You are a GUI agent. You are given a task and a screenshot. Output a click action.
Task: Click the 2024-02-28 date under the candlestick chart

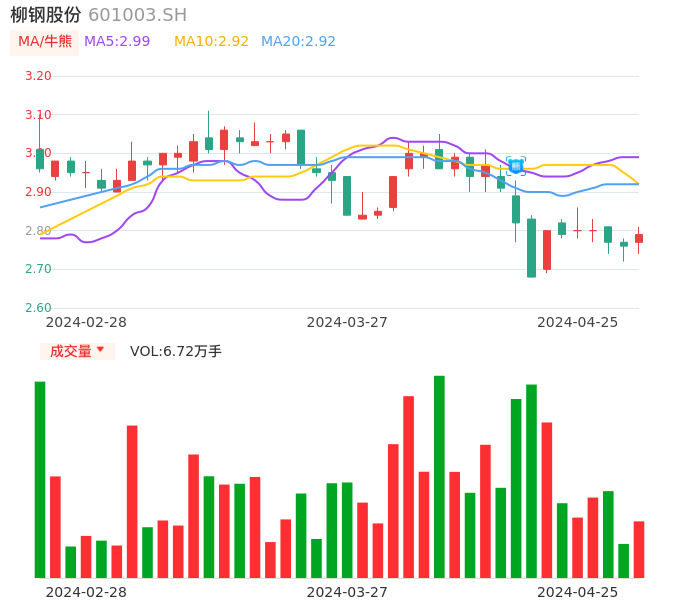click(x=87, y=322)
